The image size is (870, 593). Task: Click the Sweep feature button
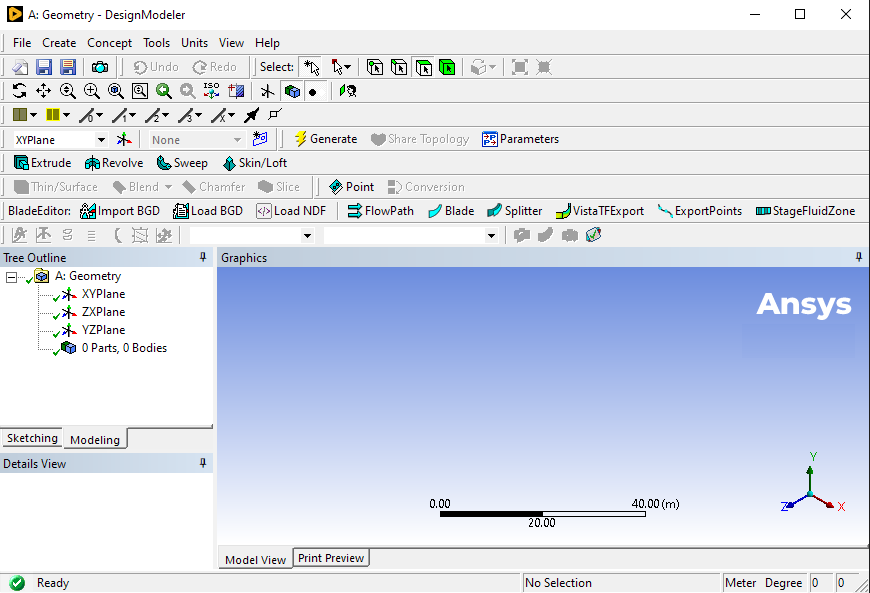click(182, 163)
